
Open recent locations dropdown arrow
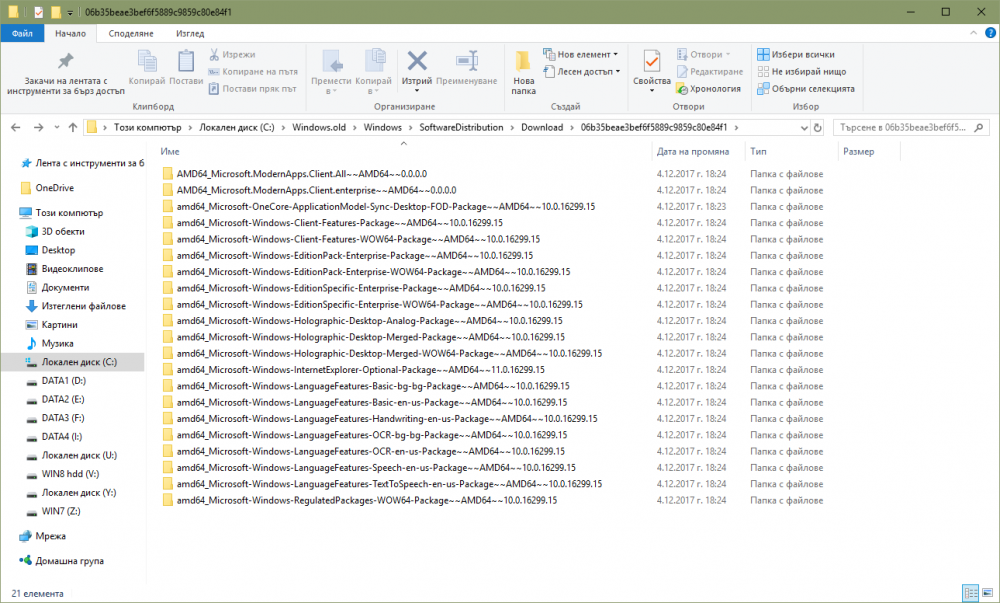(57, 127)
